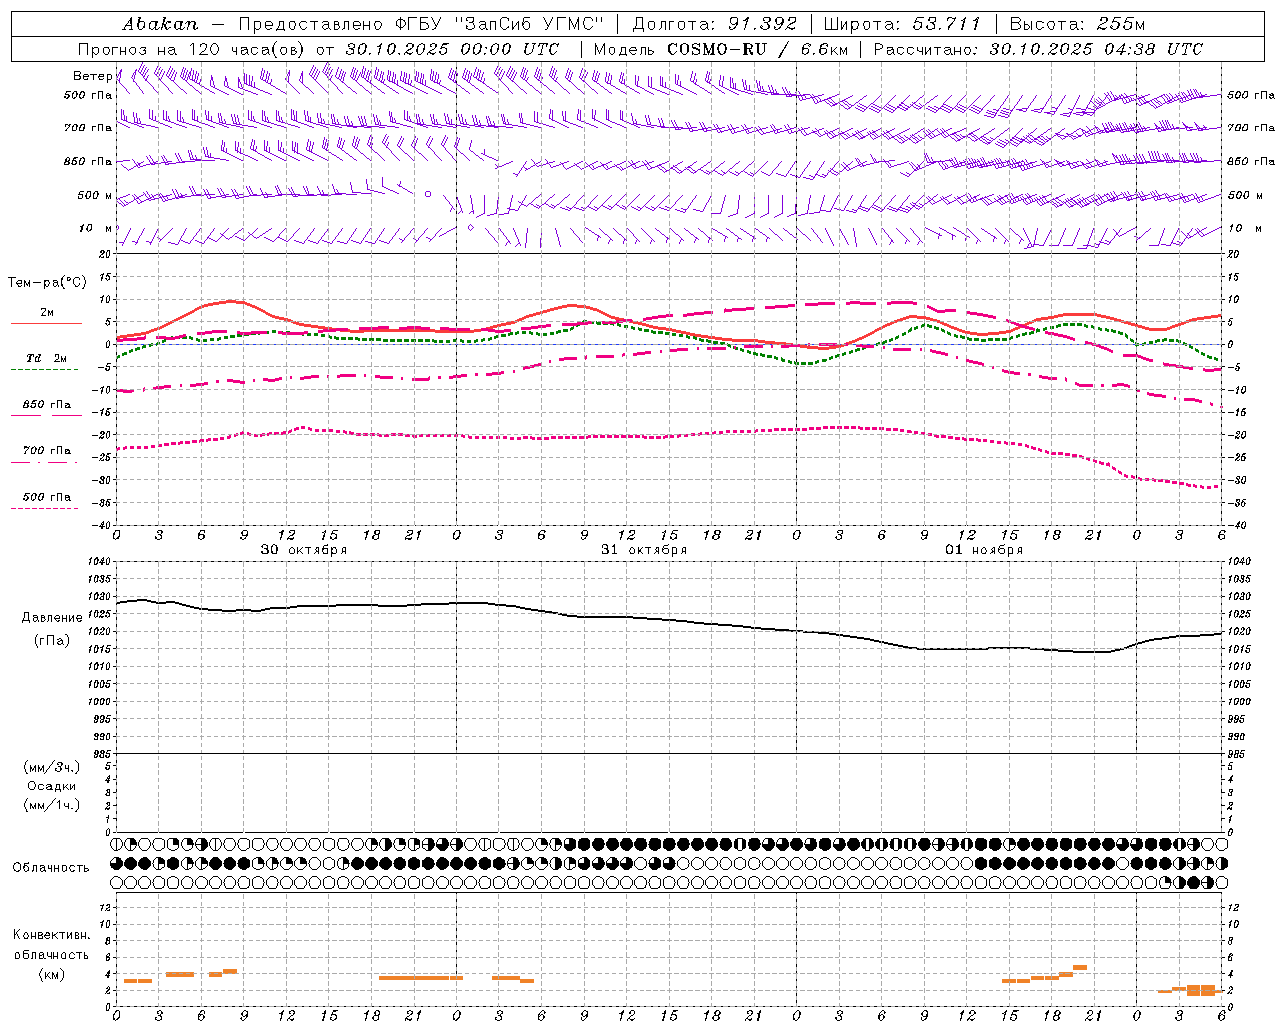The height and width of the screenshot is (1024, 1280).
Task: Click the forecast start 30.10.2025 00:00 UTC
Action: click(452, 49)
